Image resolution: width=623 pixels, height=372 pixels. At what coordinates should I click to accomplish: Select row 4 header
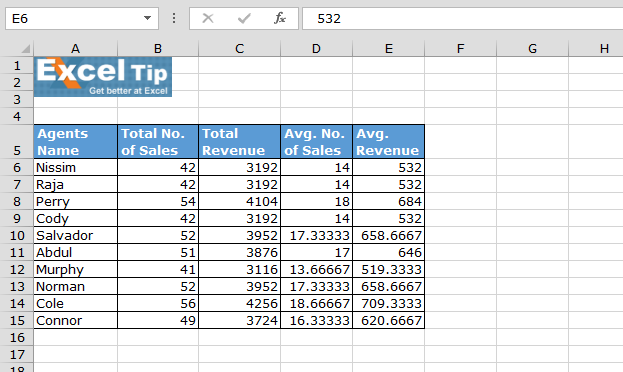(17, 116)
